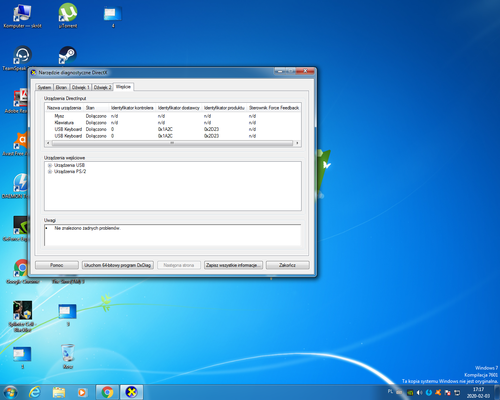Select the desktop image file named 4
500x400 pixels.
click(113, 17)
